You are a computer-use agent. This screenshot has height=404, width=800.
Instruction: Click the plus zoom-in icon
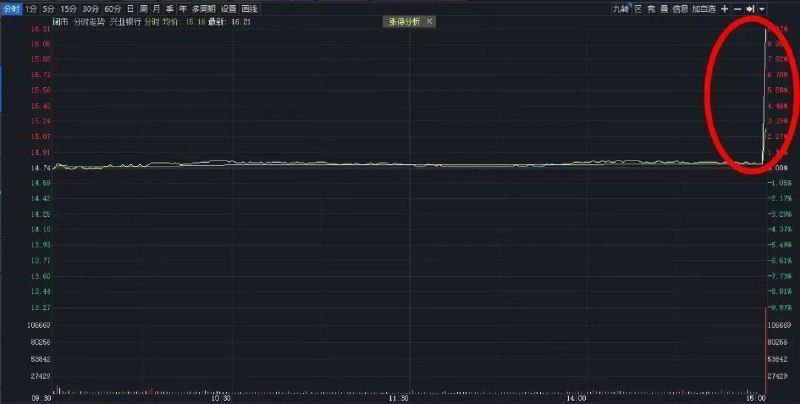724,8
